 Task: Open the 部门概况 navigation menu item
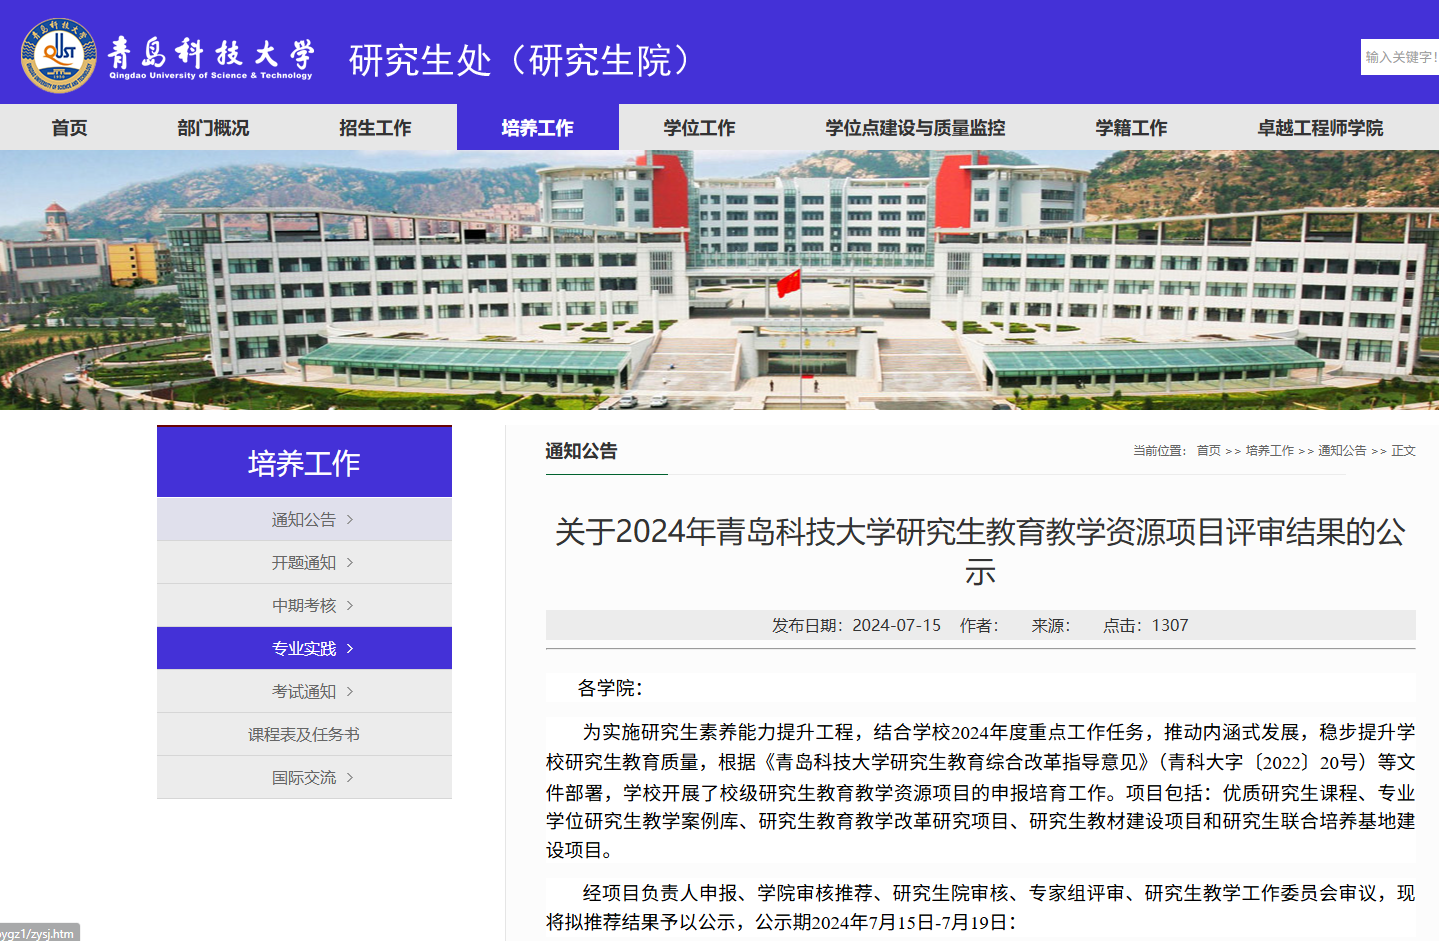213,128
